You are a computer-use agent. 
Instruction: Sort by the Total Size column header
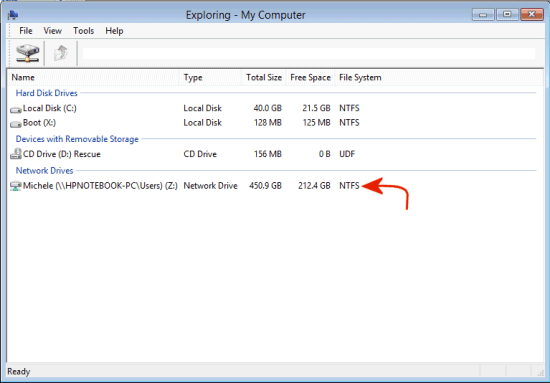pos(264,78)
